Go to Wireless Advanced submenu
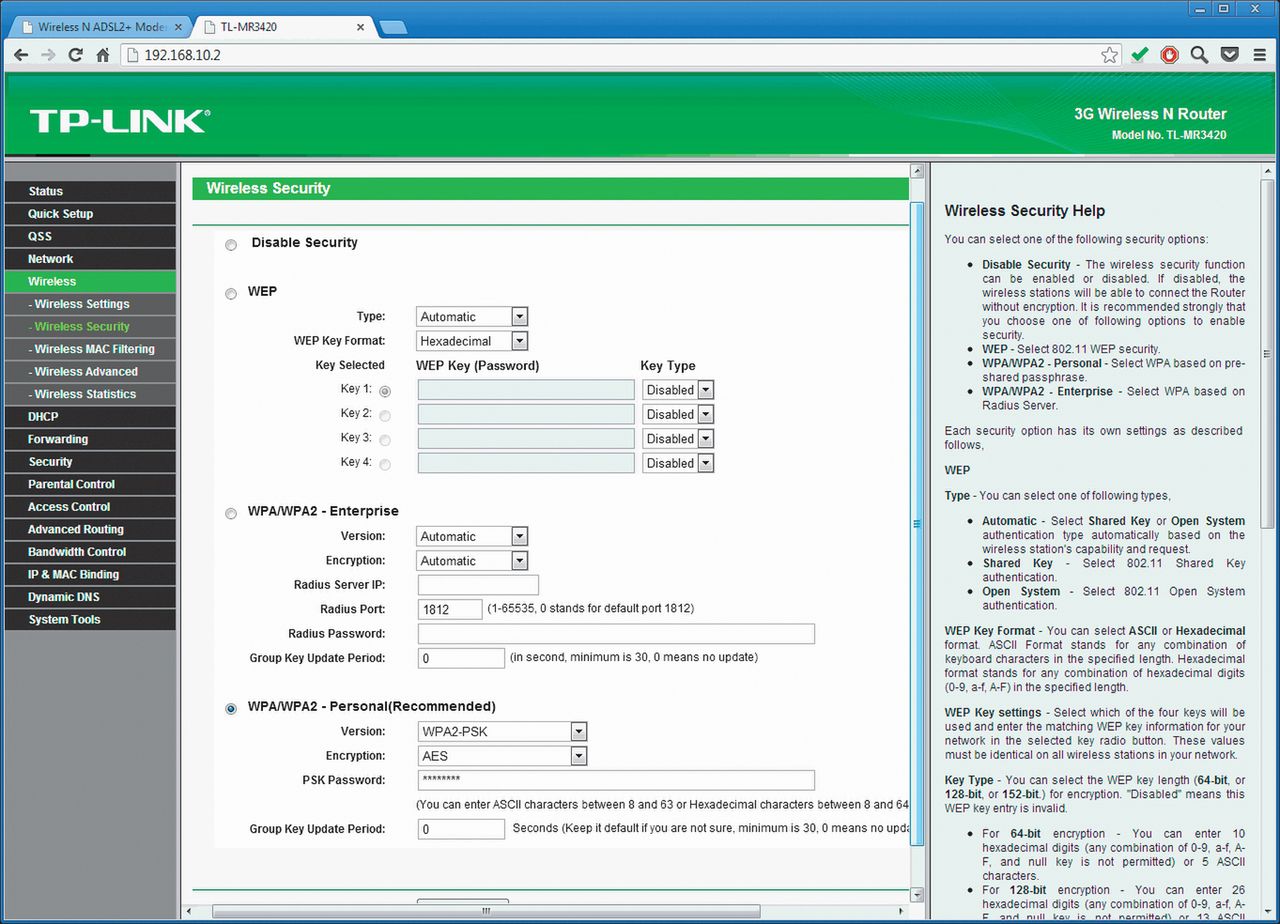 [90, 371]
